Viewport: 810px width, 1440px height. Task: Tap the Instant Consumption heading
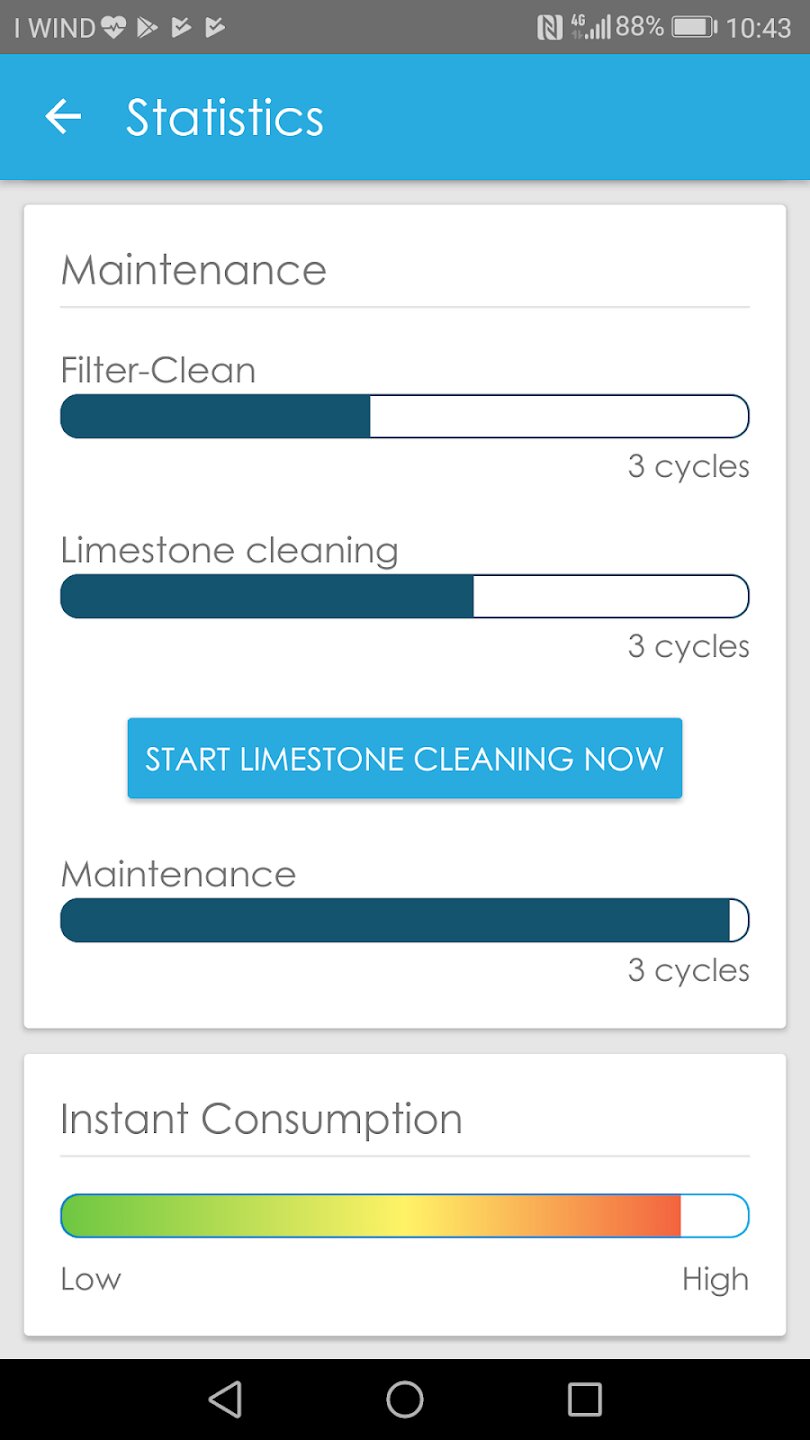[261, 1119]
